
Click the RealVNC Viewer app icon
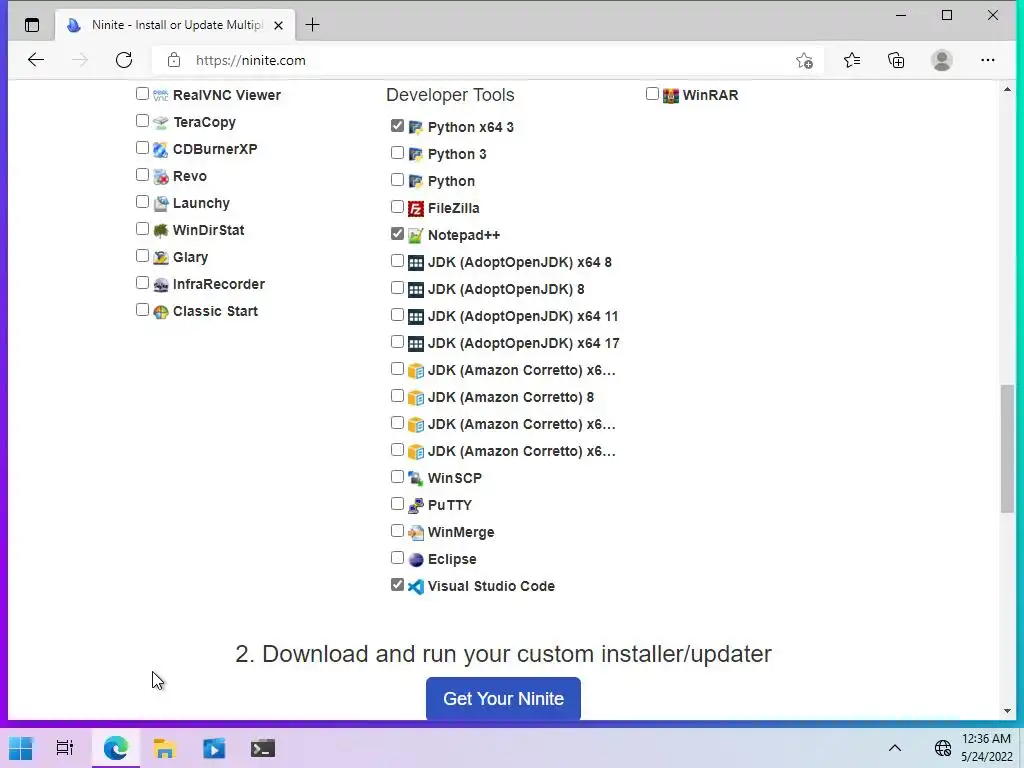[x=161, y=95]
